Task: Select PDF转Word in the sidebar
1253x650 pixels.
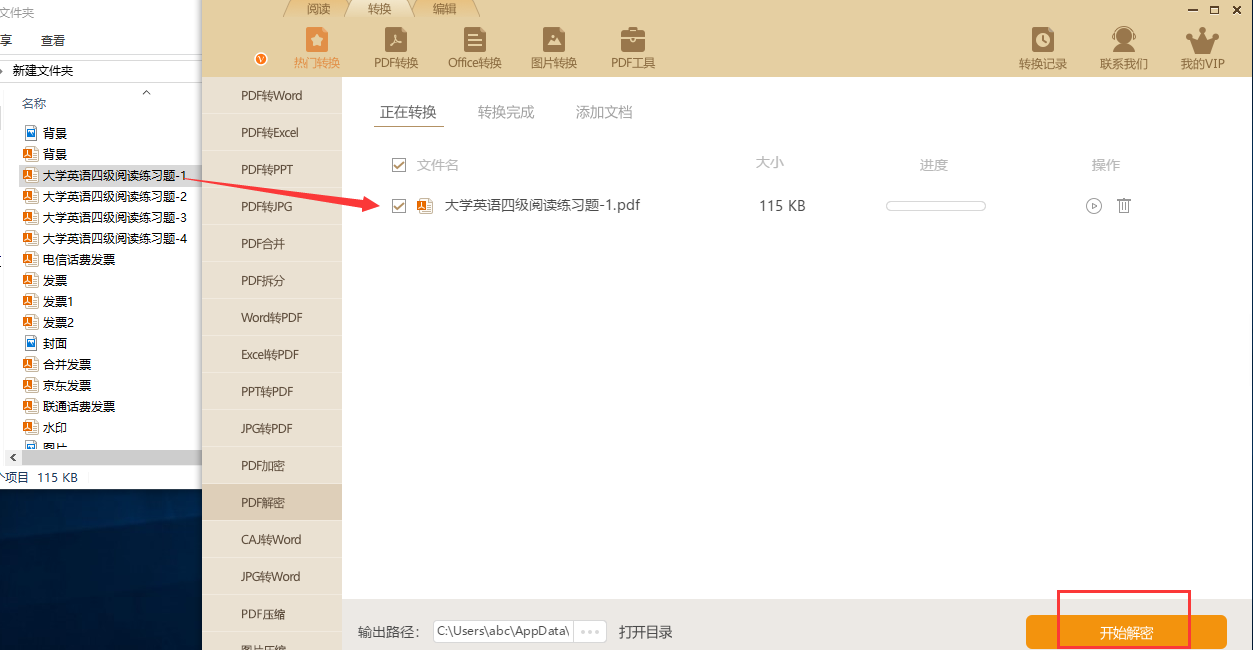Action: tap(271, 96)
